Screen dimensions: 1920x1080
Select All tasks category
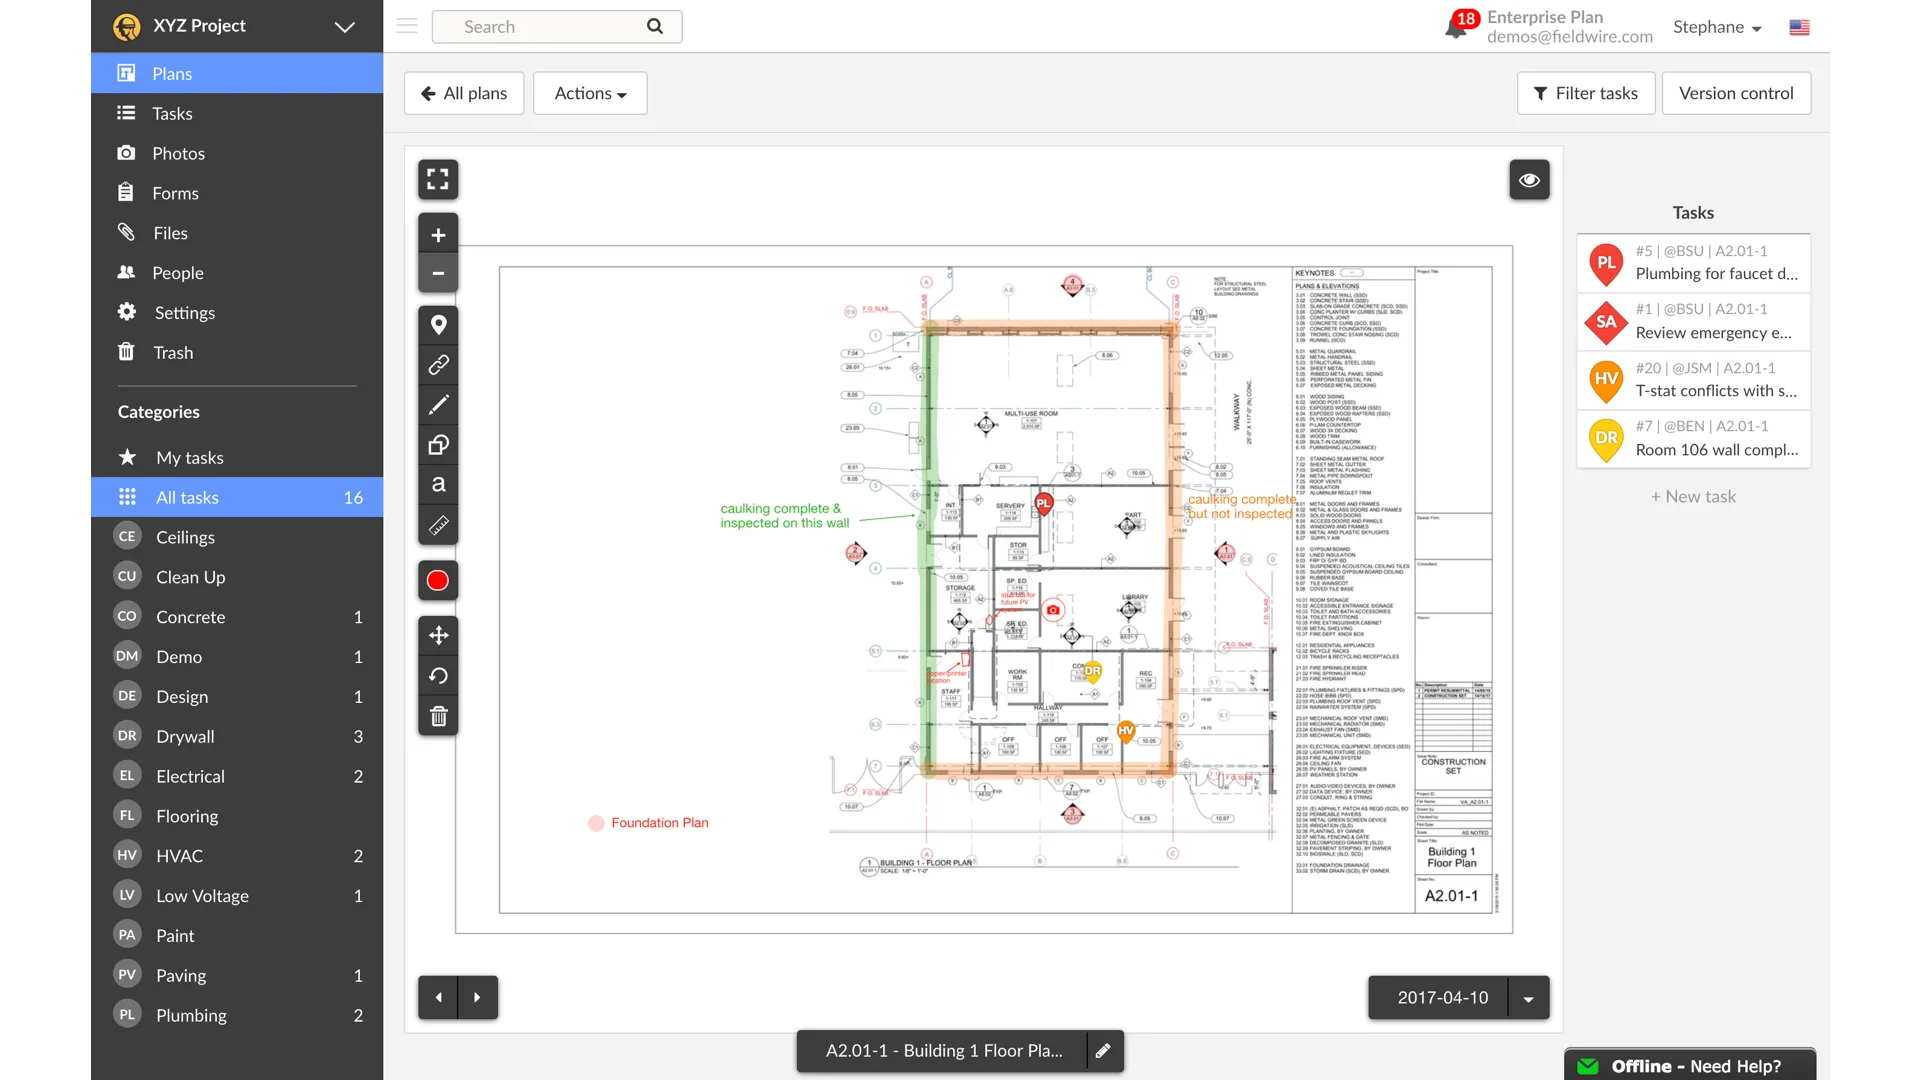[237, 498]
